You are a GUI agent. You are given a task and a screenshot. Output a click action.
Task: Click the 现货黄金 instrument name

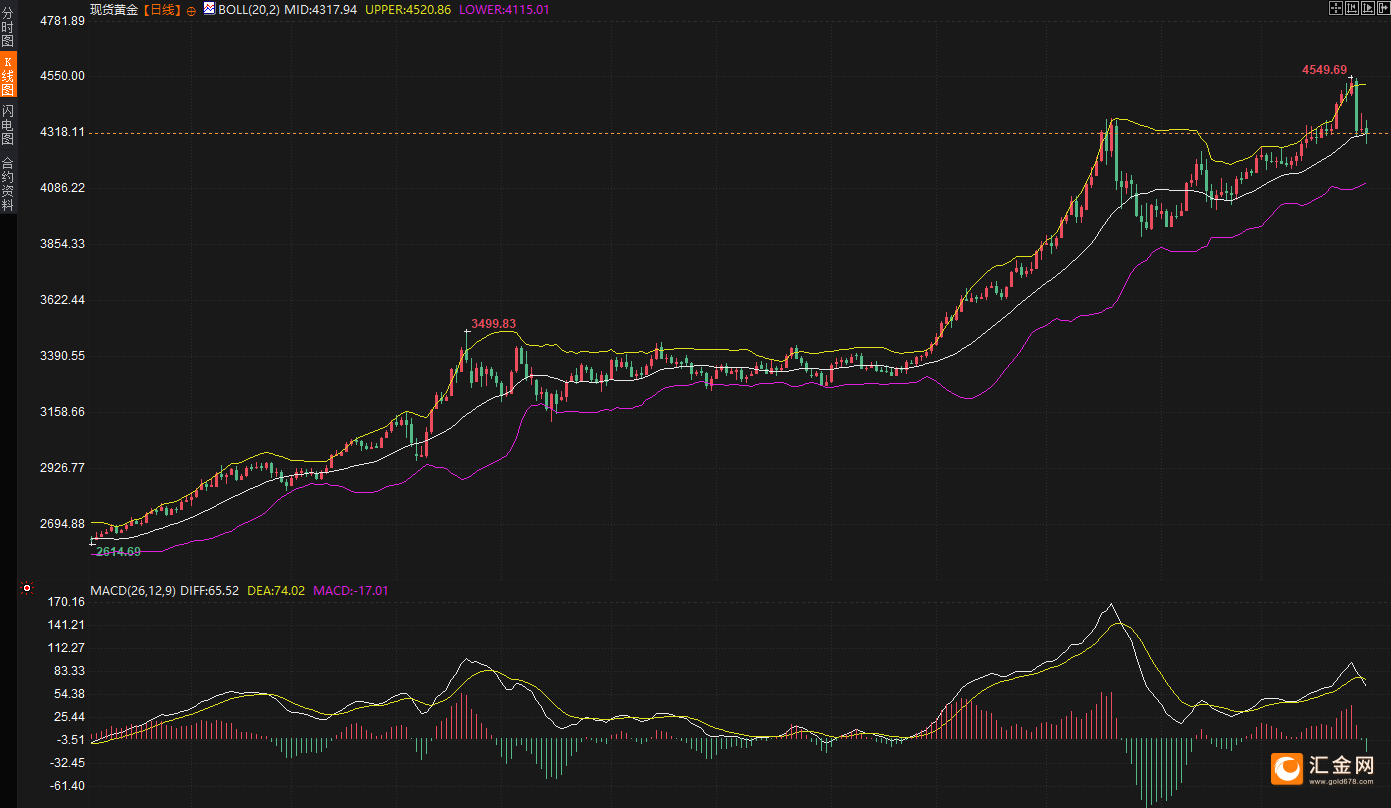[x=114, y=9]
